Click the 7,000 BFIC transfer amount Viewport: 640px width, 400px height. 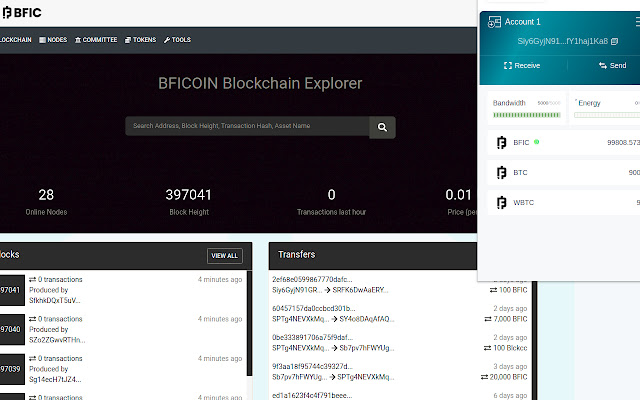[x=506, y=319]
